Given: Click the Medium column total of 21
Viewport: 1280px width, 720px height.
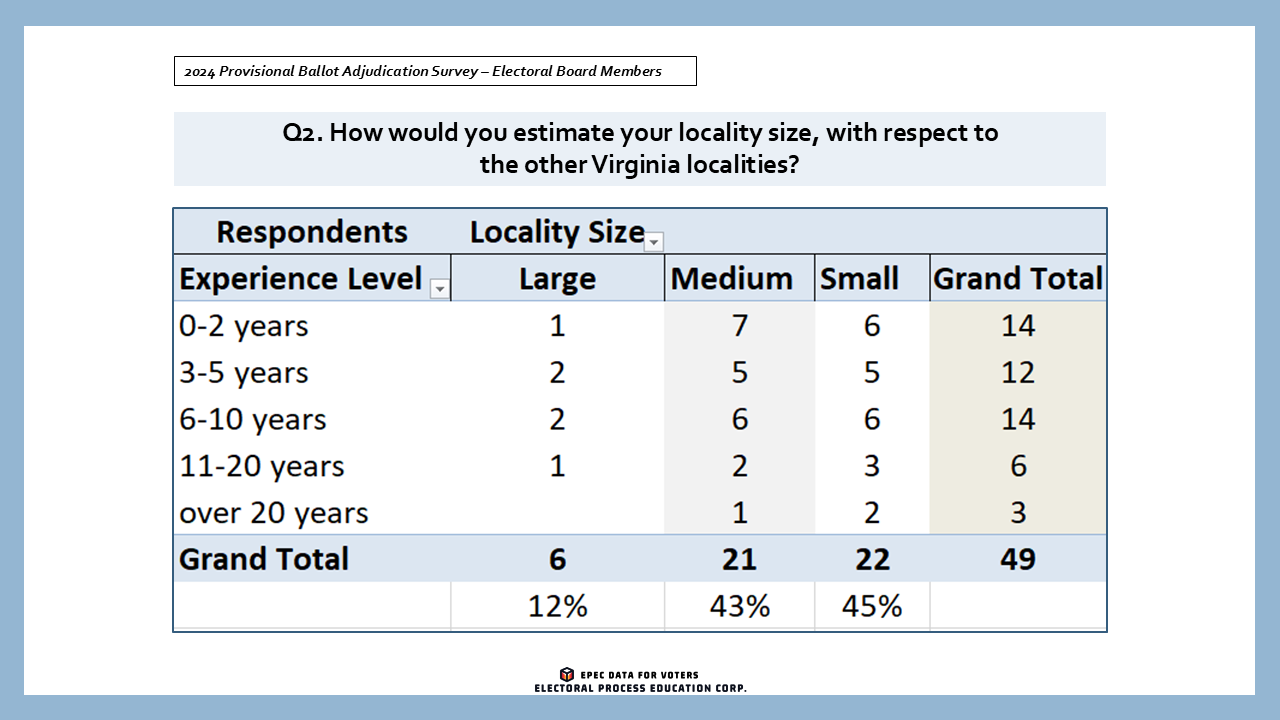Looking at the screenshot, I should click(x=739, y=558).
